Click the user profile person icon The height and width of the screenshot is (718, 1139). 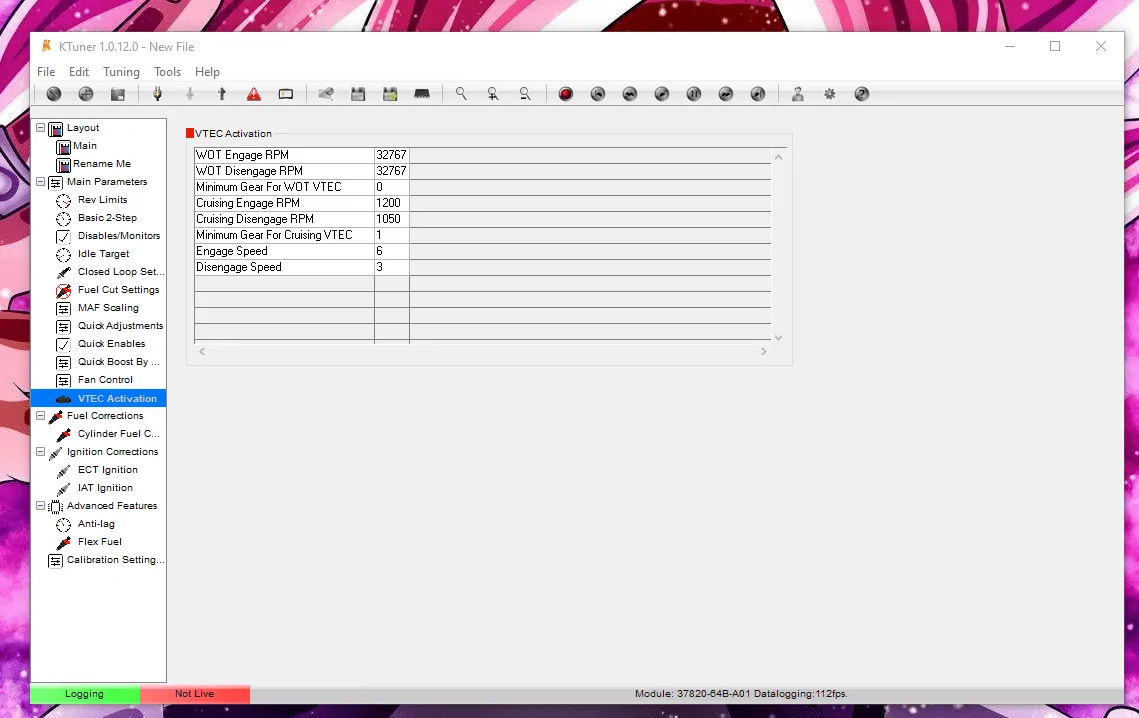[x=798, y=94]
